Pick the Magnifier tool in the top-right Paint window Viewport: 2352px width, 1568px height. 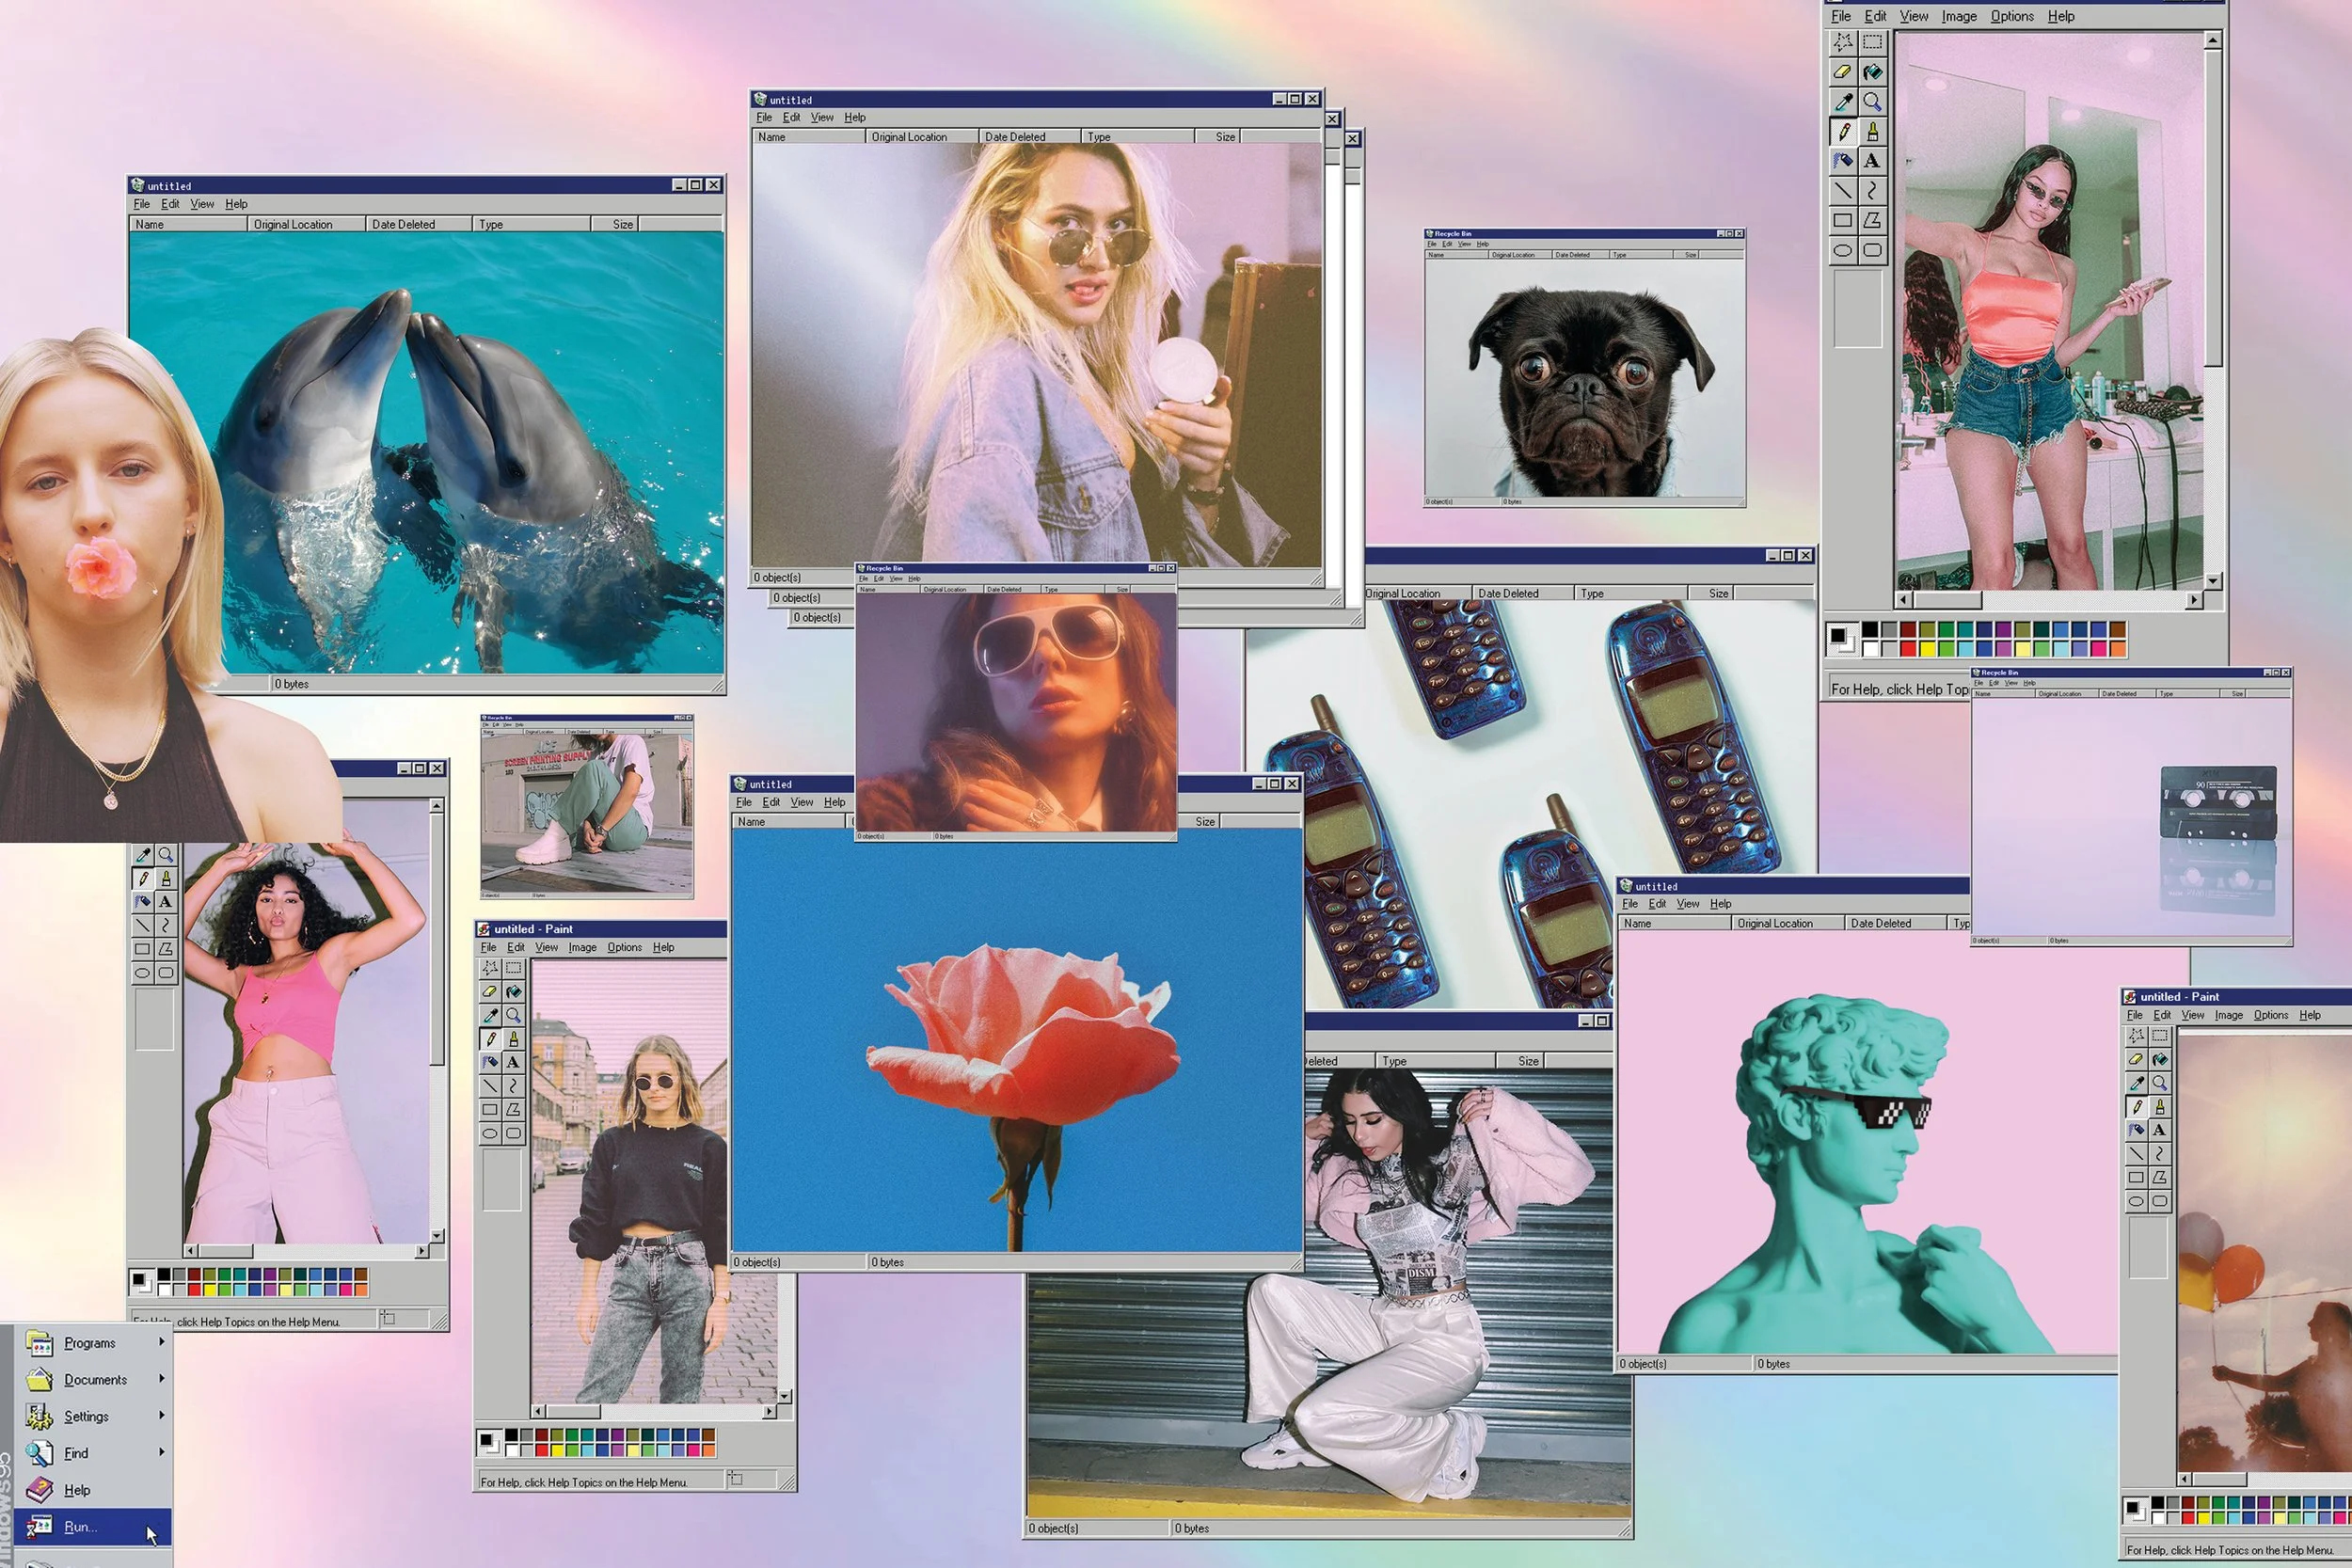point(1872,102)
